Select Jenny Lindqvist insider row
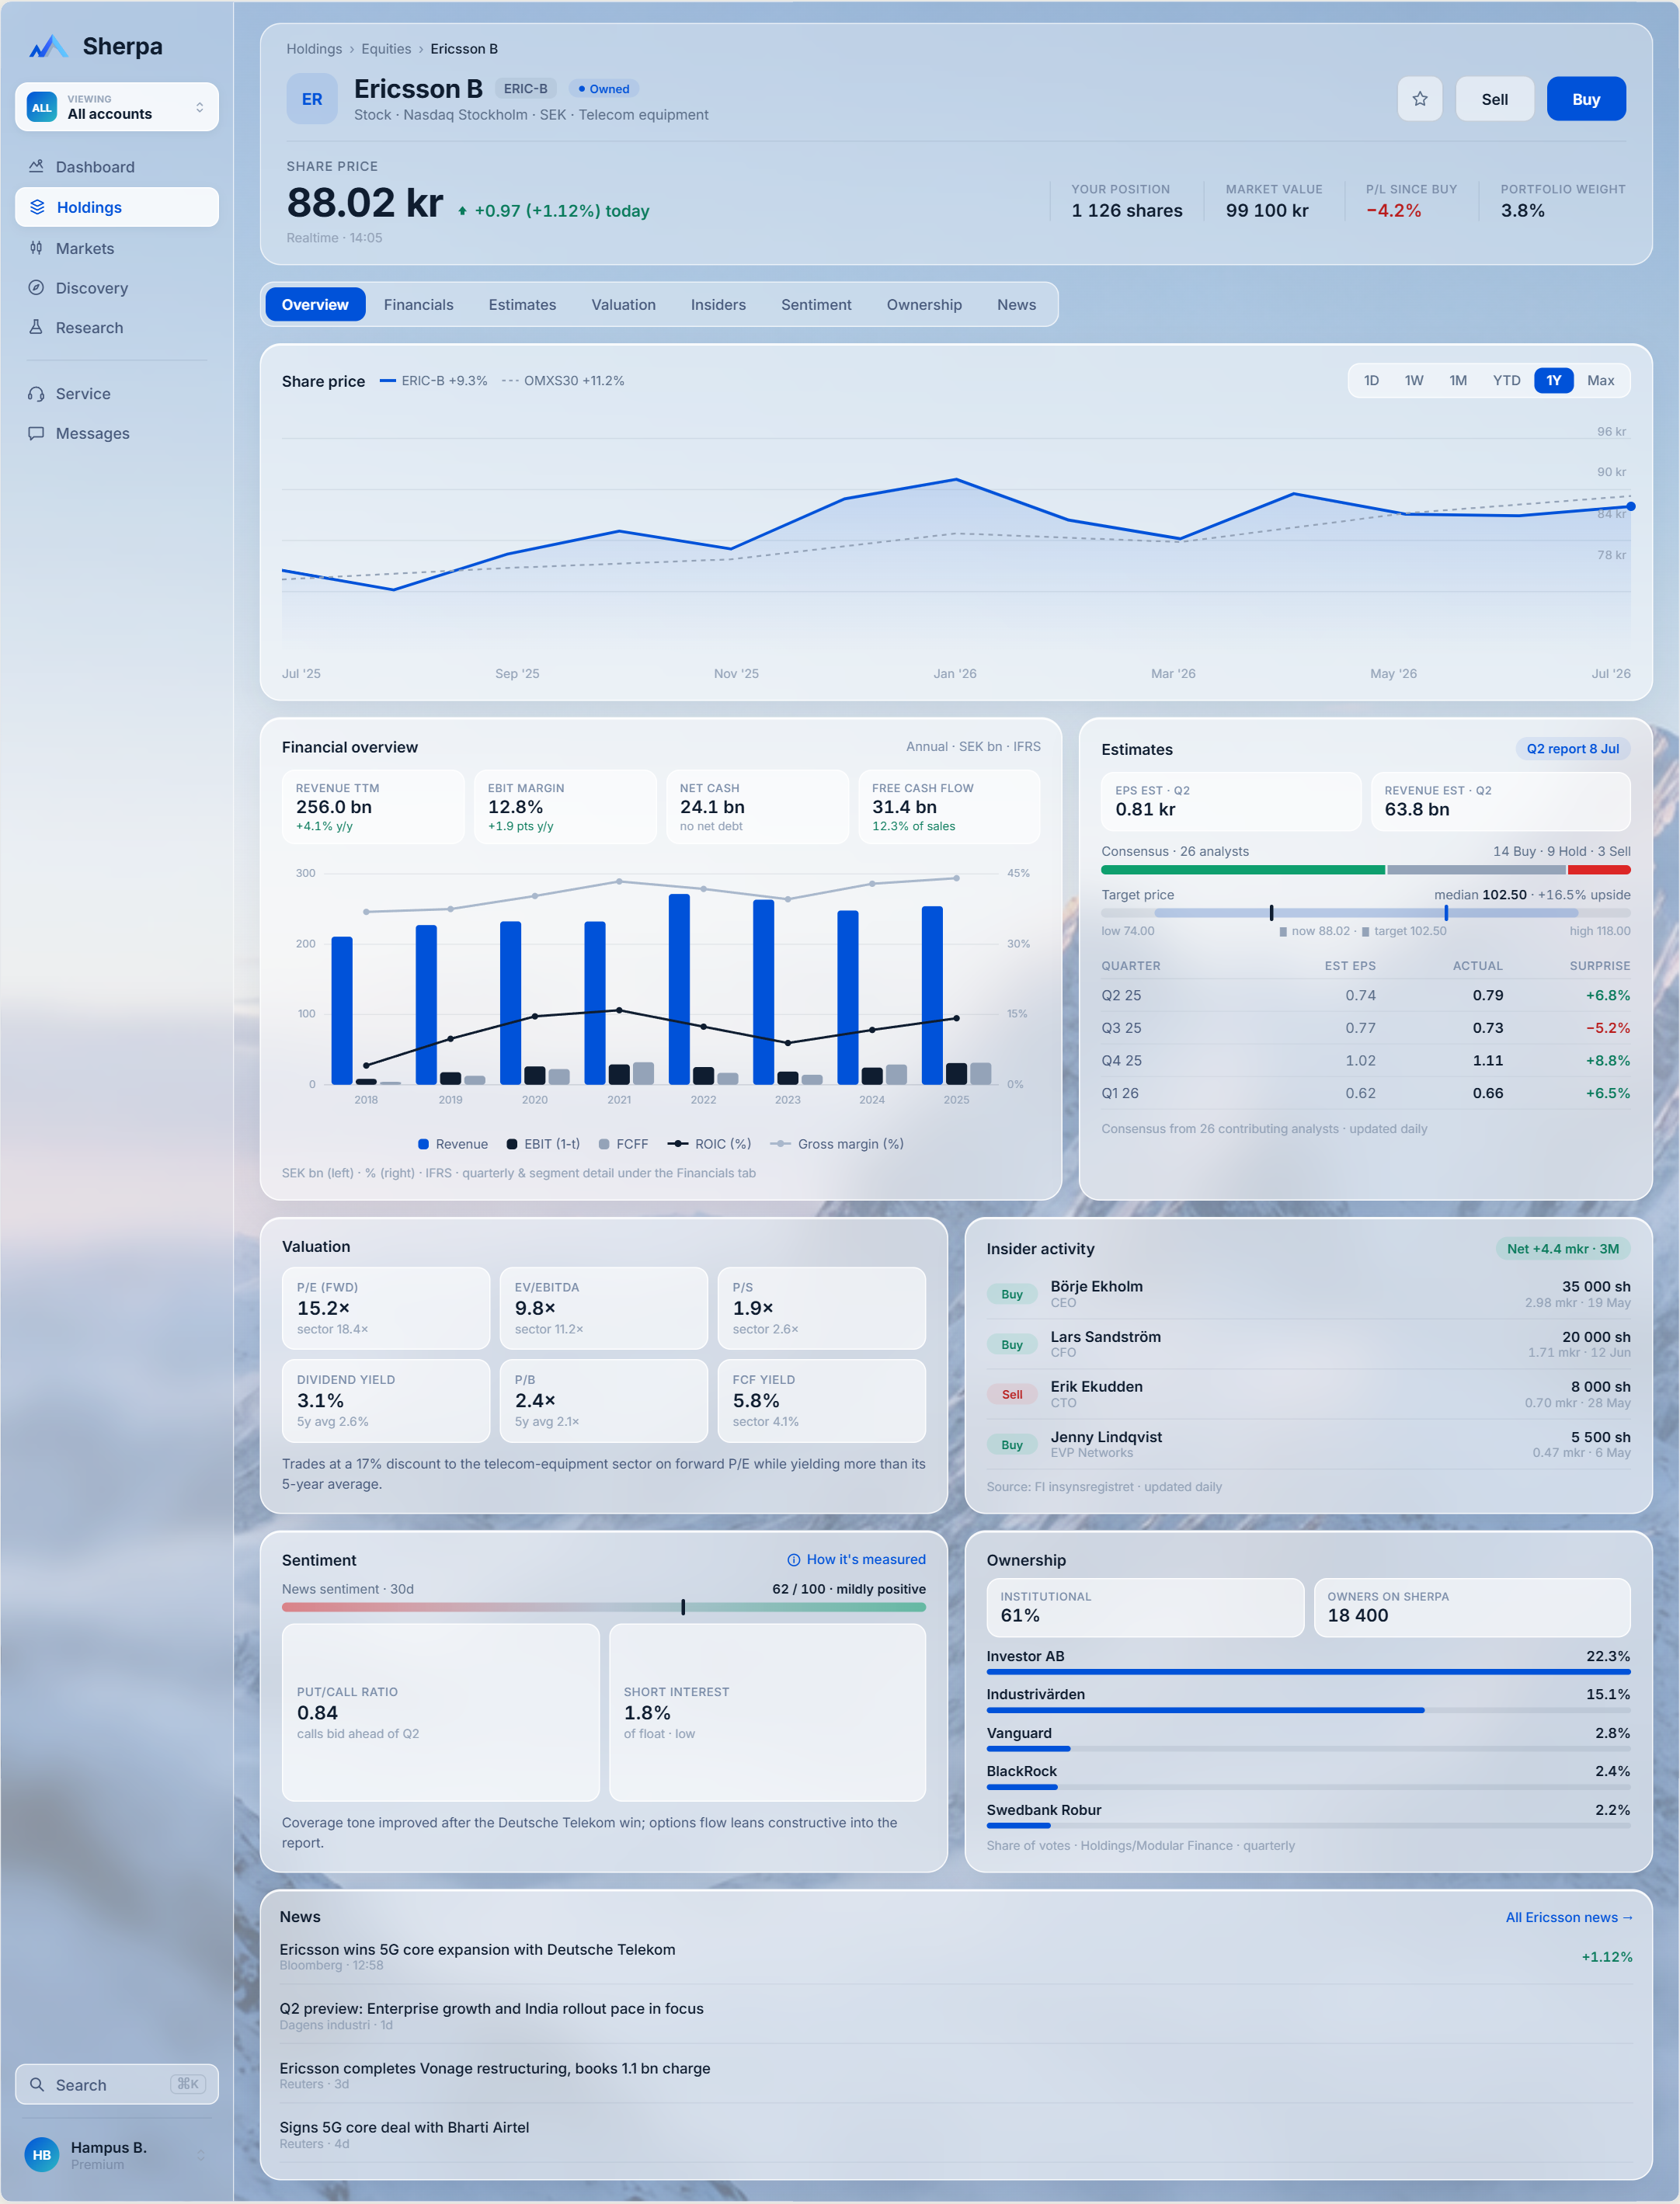 tap(1308, 1444)
